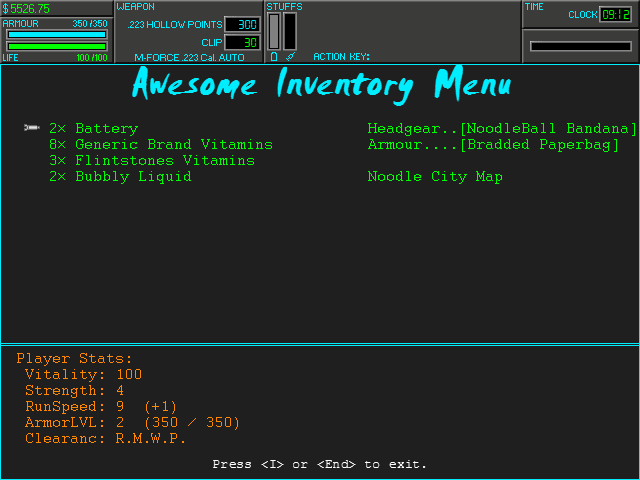Click the green life bar
Viewport: 640px width, 480px height.
pyautogui.click(x=57, y=46)
